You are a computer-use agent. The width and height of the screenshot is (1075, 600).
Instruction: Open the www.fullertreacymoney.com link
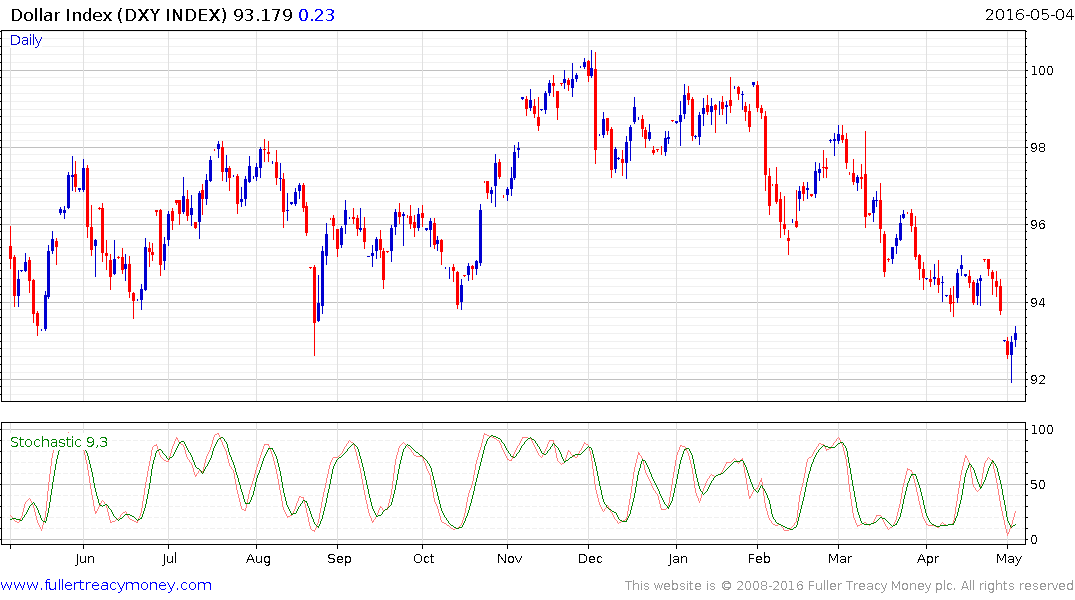coord(106,586)
